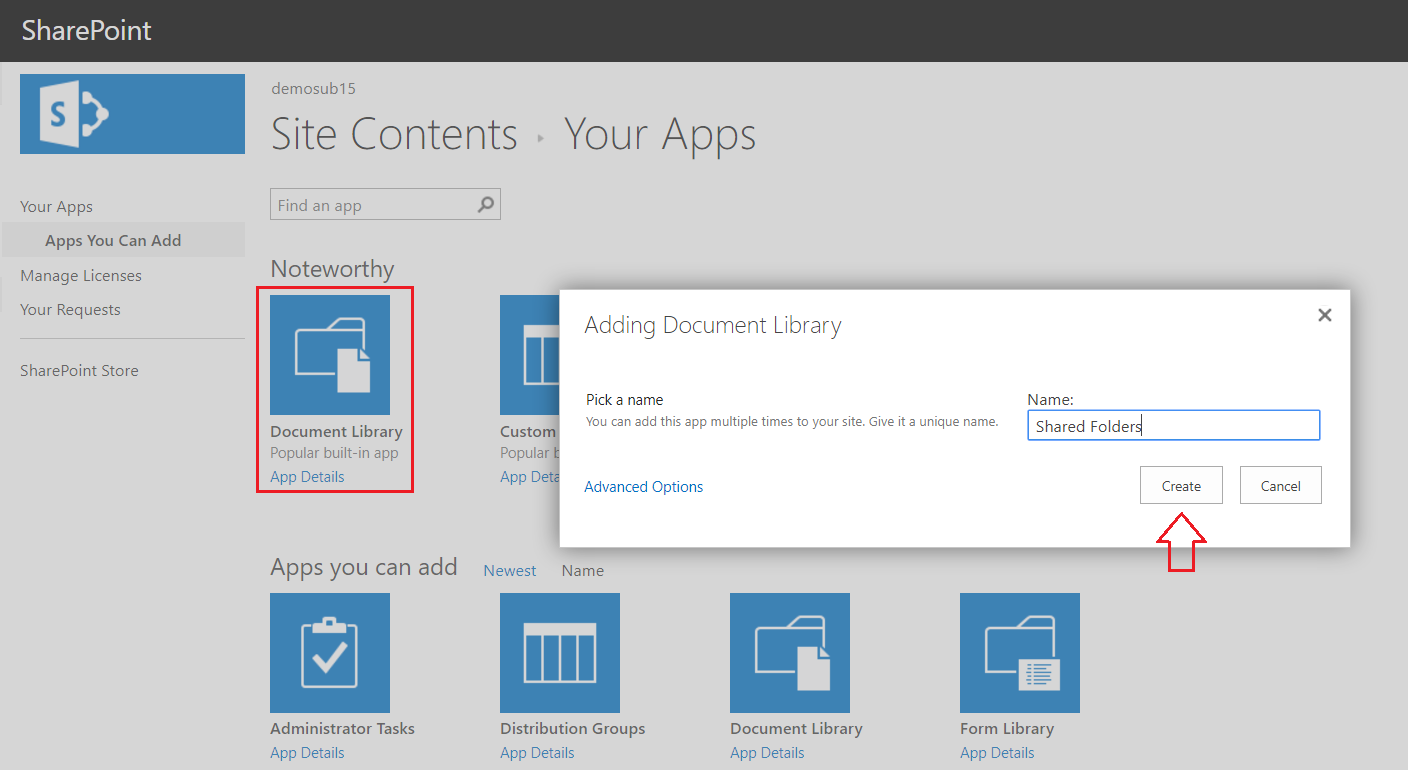Click the demosub15 site name link

coord(313,89)
